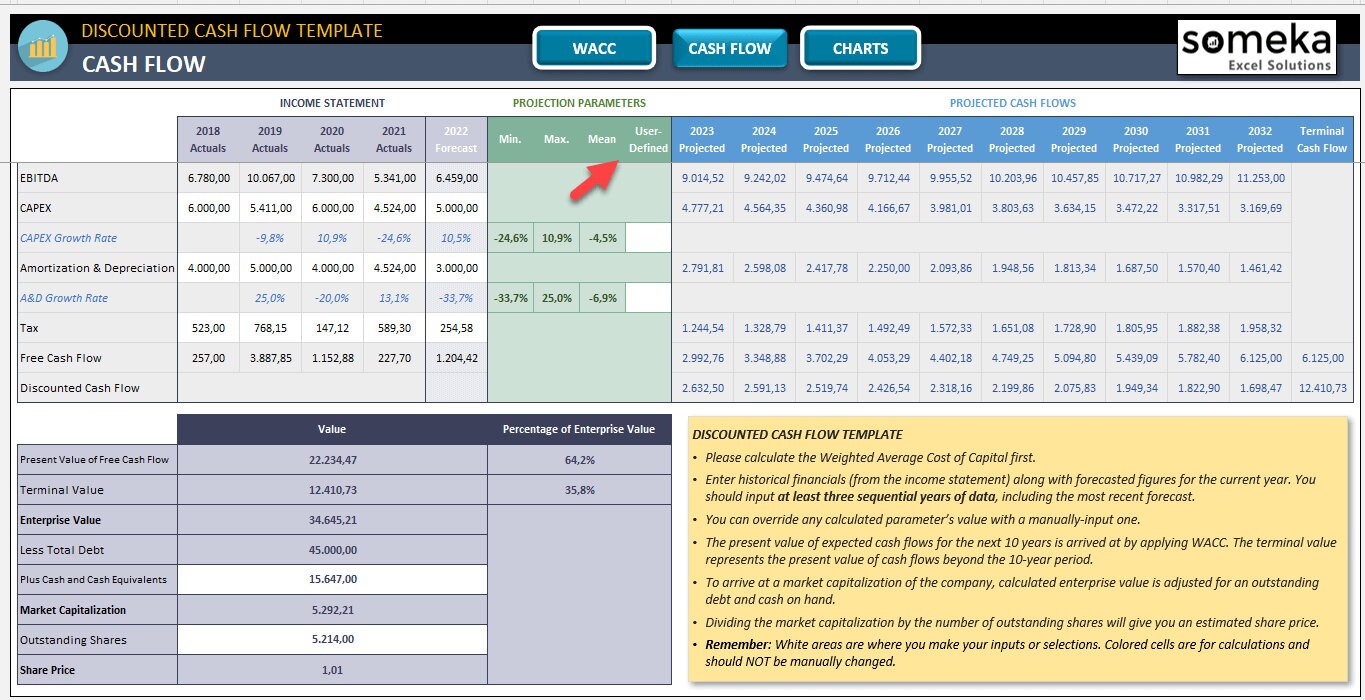
Task: Select 2019 Tax cell 768,15
Action: pyautogui.click(x=270, y=328)
